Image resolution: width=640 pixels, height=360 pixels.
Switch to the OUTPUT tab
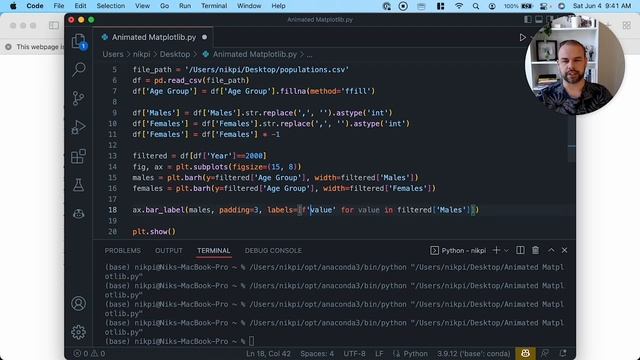point(169,251)
